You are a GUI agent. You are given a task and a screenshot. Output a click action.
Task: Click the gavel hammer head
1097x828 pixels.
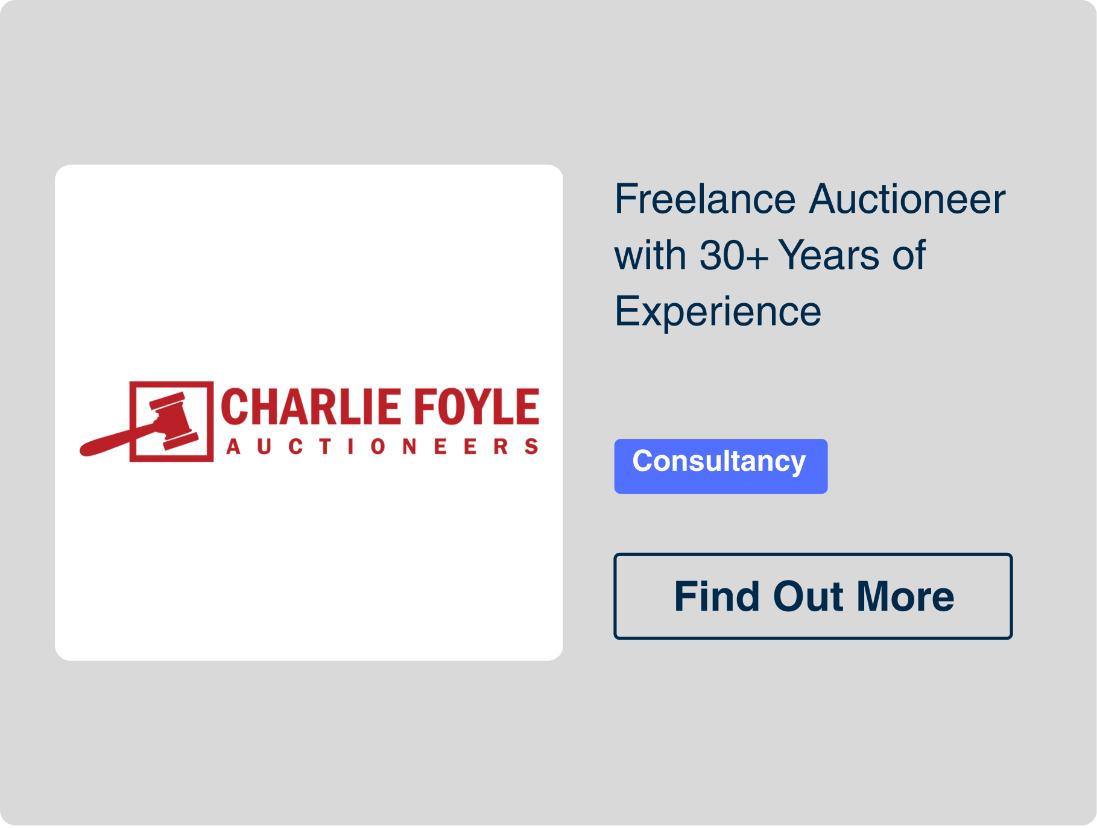point(174,418)
